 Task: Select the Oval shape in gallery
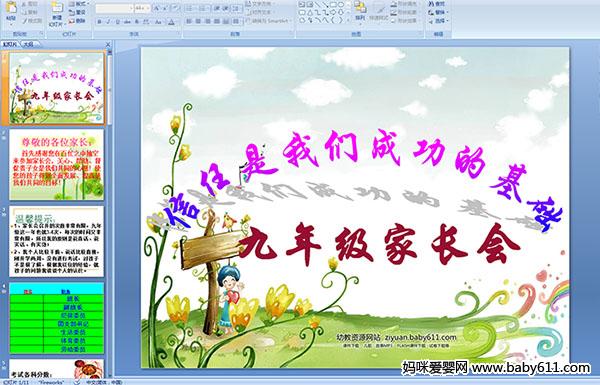pos(341,4)
